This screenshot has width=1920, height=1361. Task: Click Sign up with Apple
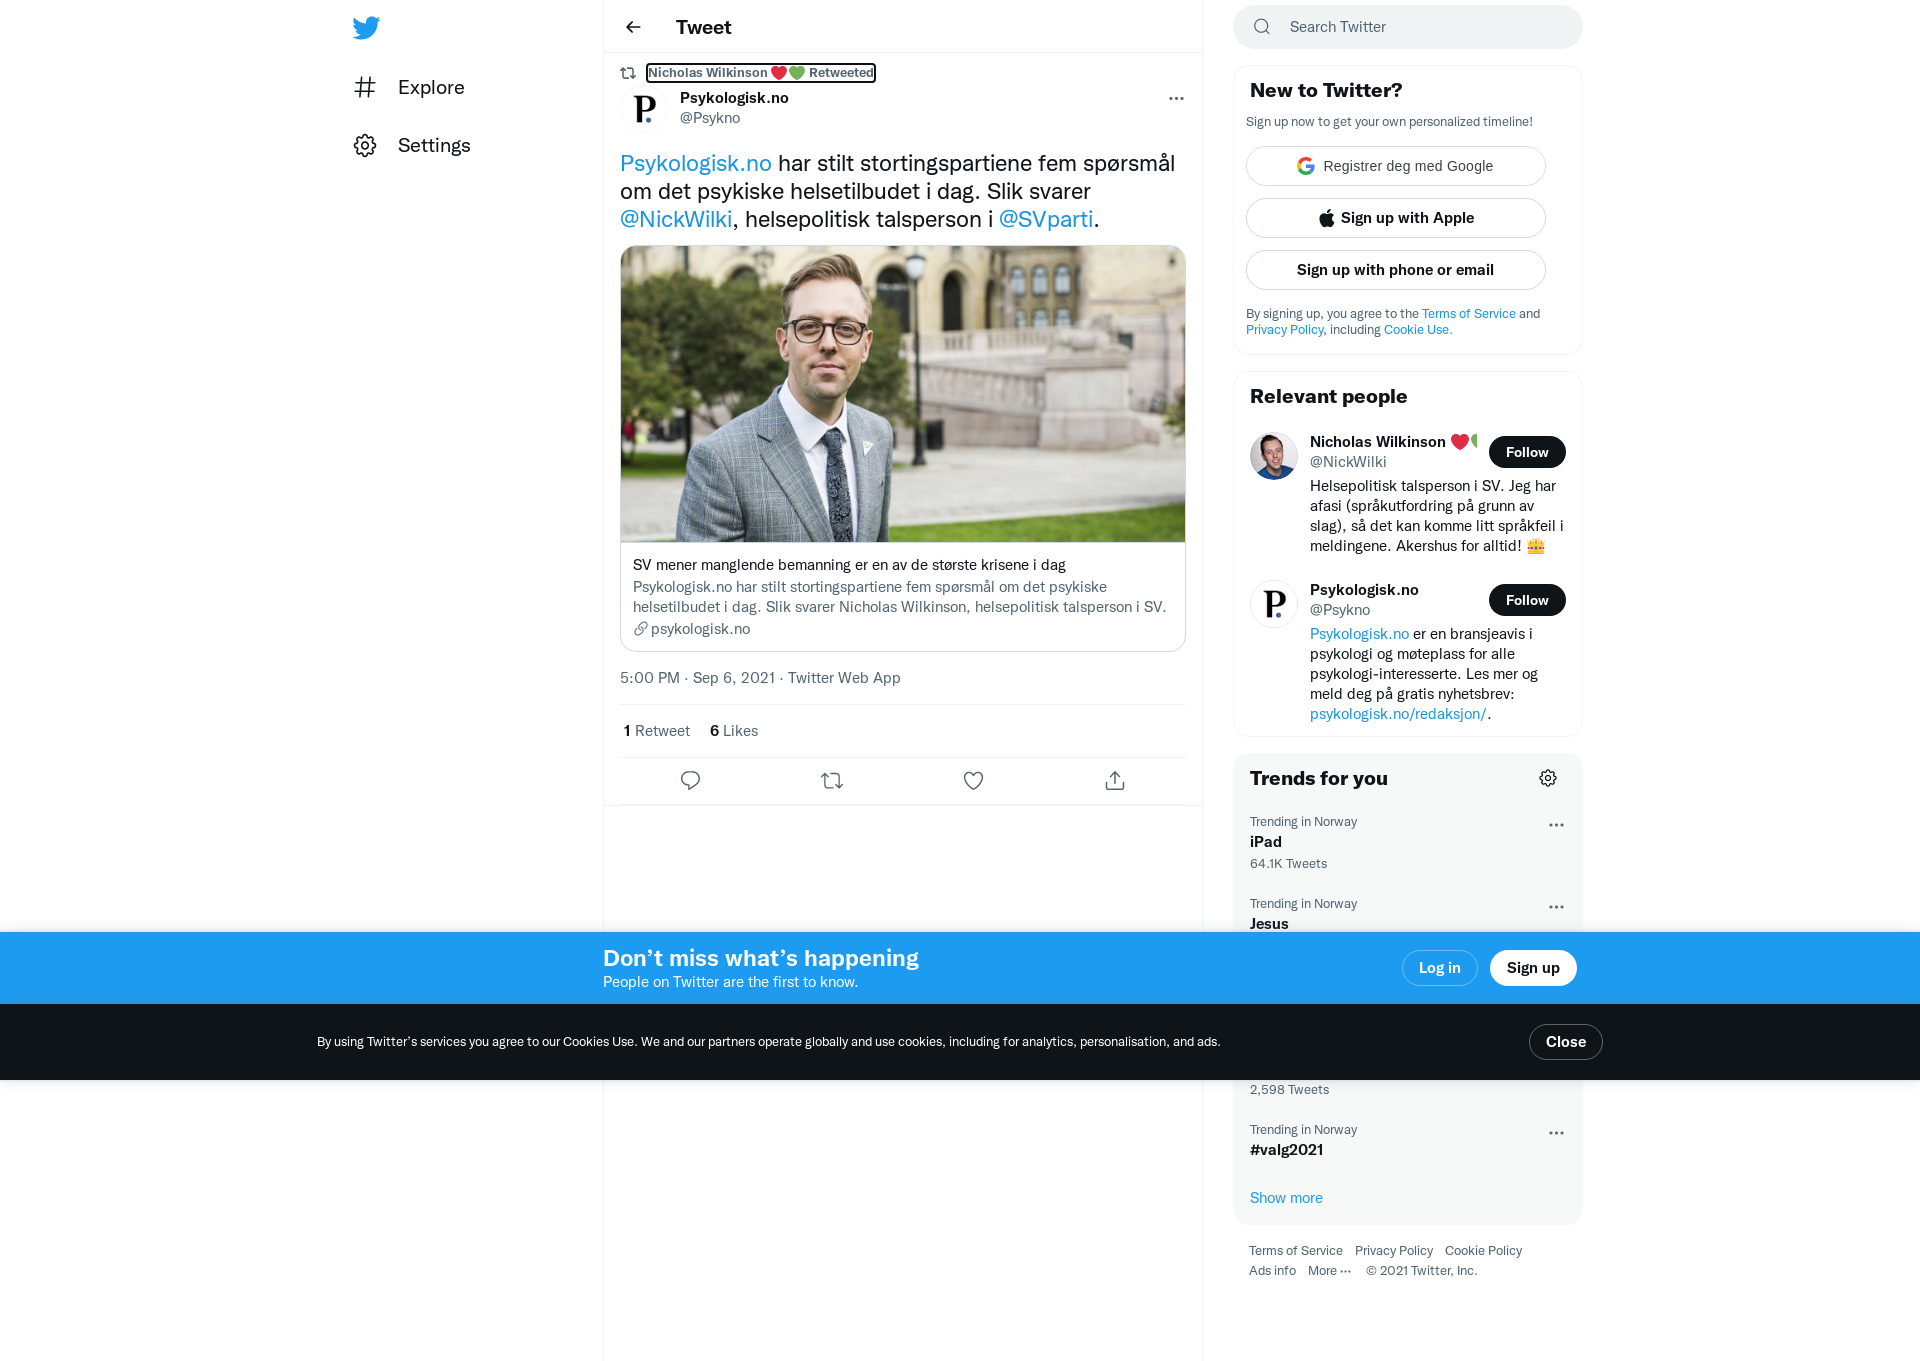click(1396, 218)
